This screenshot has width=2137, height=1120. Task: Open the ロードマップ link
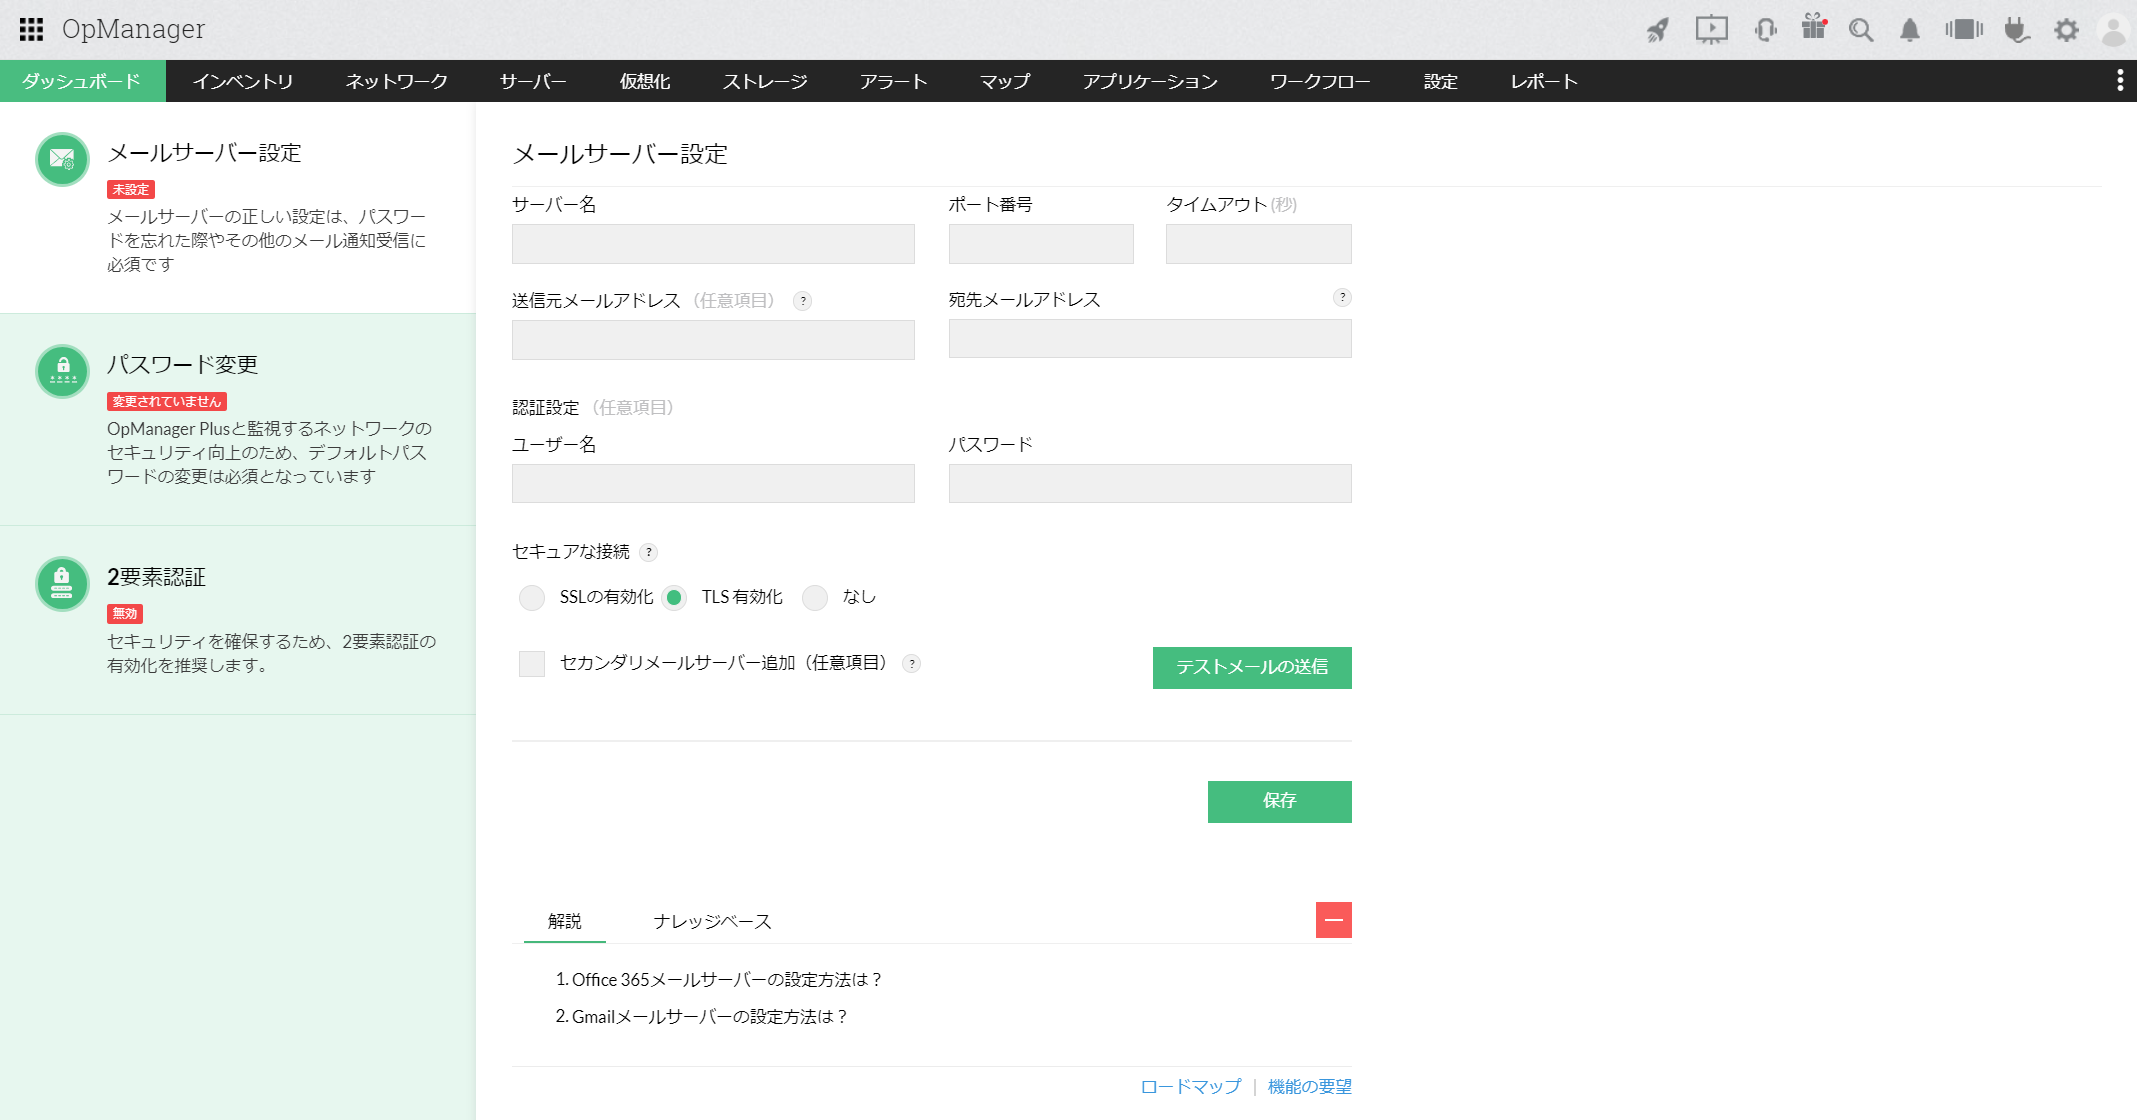1190,1086
